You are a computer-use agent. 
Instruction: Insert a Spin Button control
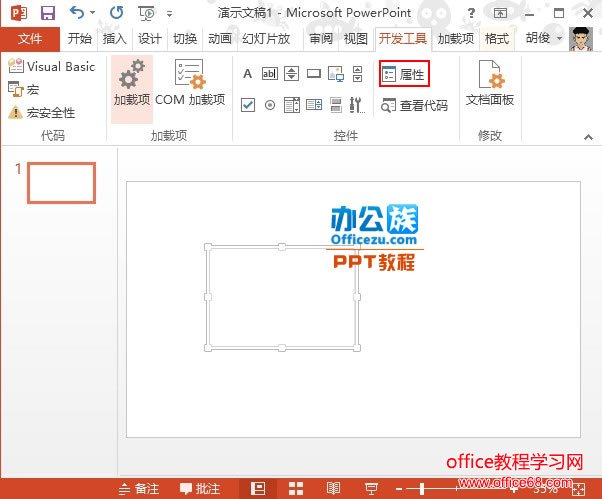pyautogui.click(x=291, y=73)
